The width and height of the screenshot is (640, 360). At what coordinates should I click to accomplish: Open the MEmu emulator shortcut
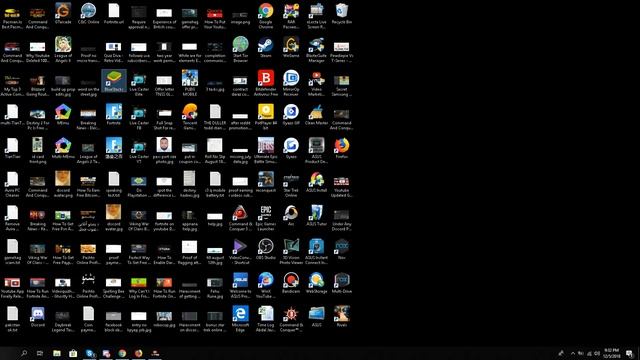[63, 114]
